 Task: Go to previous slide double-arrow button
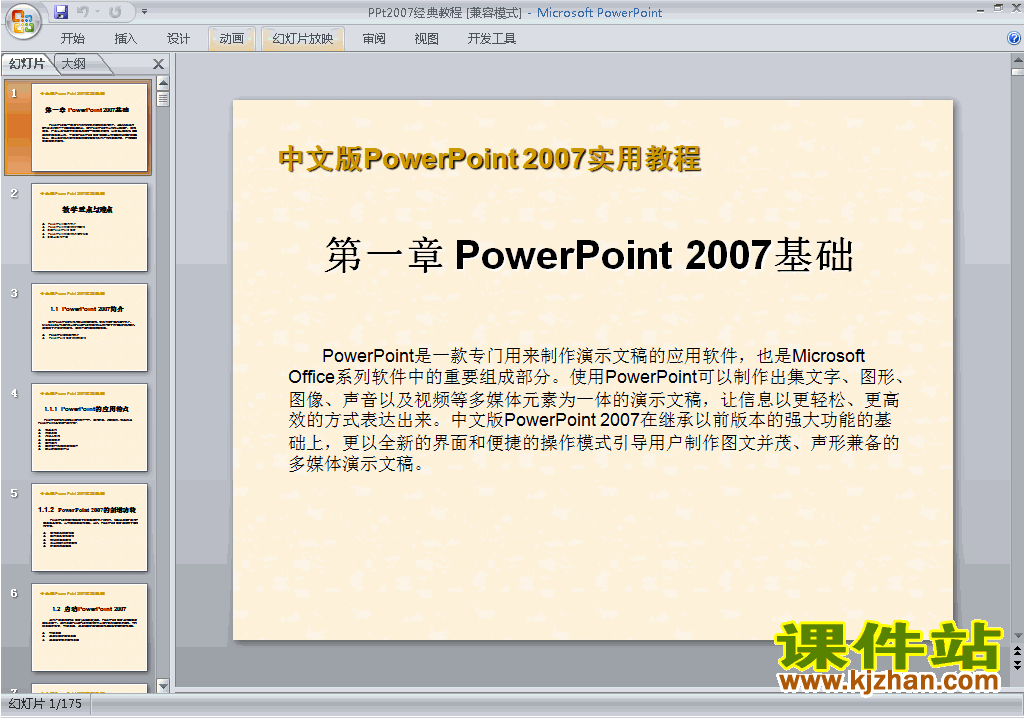[1017, 651]
